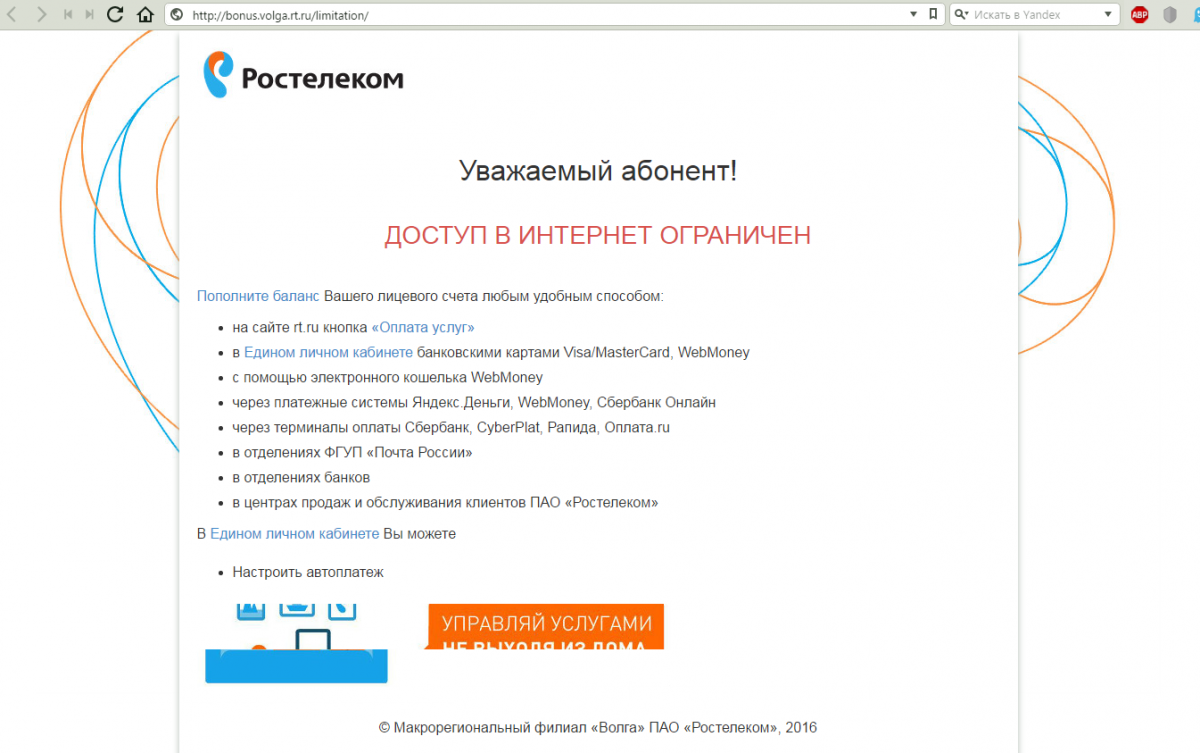Click the gray shield extension icon
The width and height of the screenshot is (1200, 753).
point(1169,14)
